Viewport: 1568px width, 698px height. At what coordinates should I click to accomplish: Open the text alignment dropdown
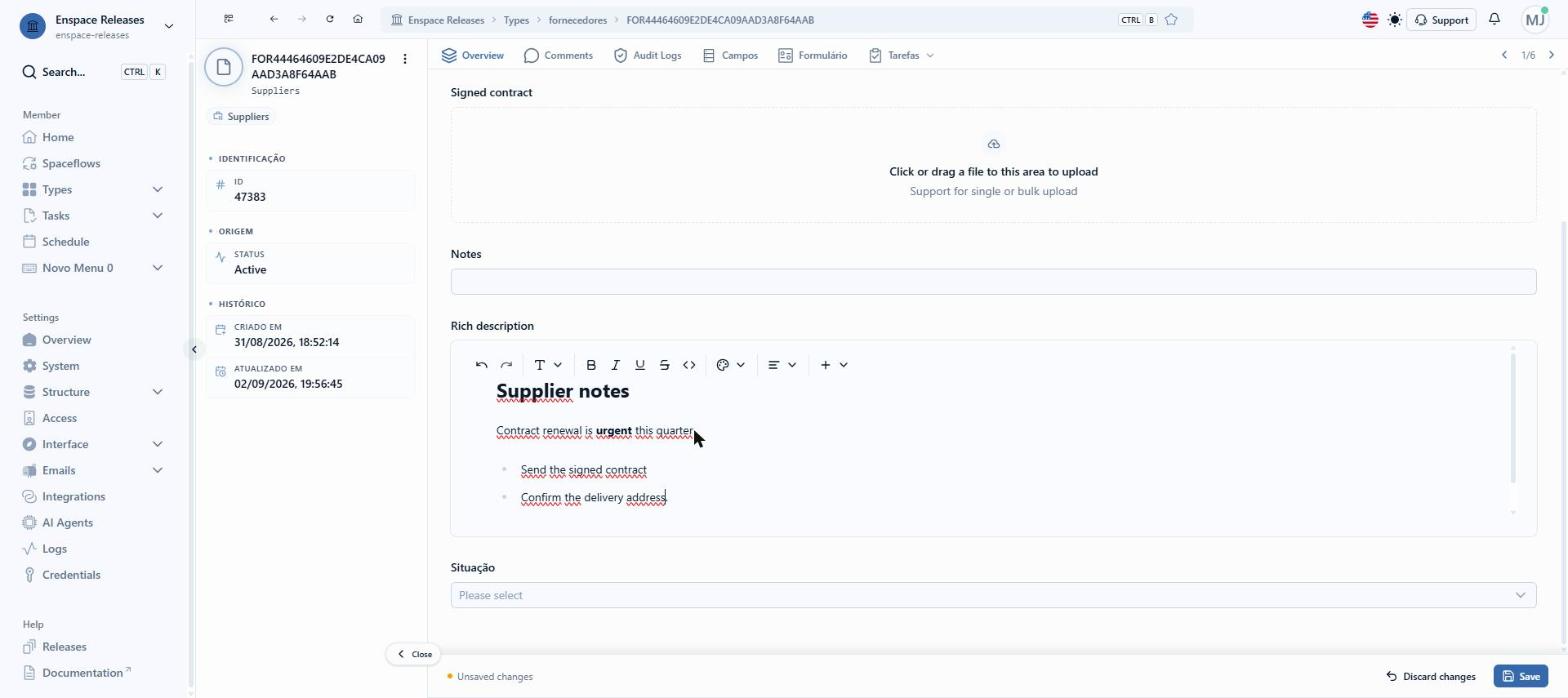click(782, 365)
